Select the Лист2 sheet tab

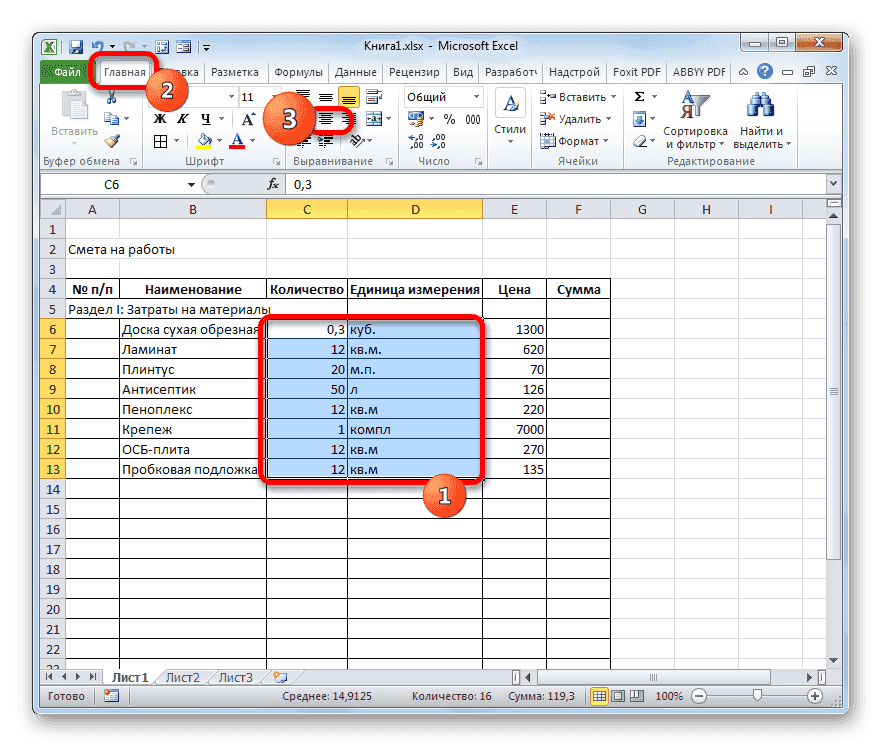183,677
